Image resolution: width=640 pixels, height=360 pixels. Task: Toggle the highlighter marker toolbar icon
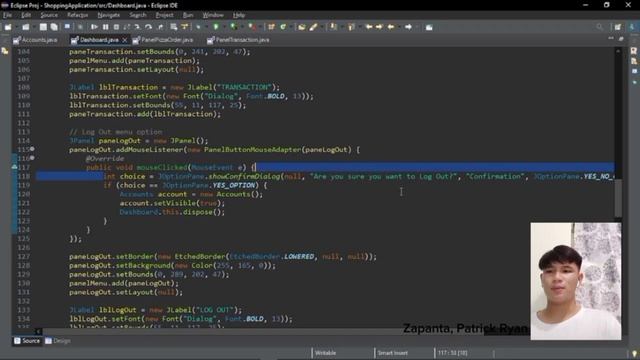click(x=313, y=27)
